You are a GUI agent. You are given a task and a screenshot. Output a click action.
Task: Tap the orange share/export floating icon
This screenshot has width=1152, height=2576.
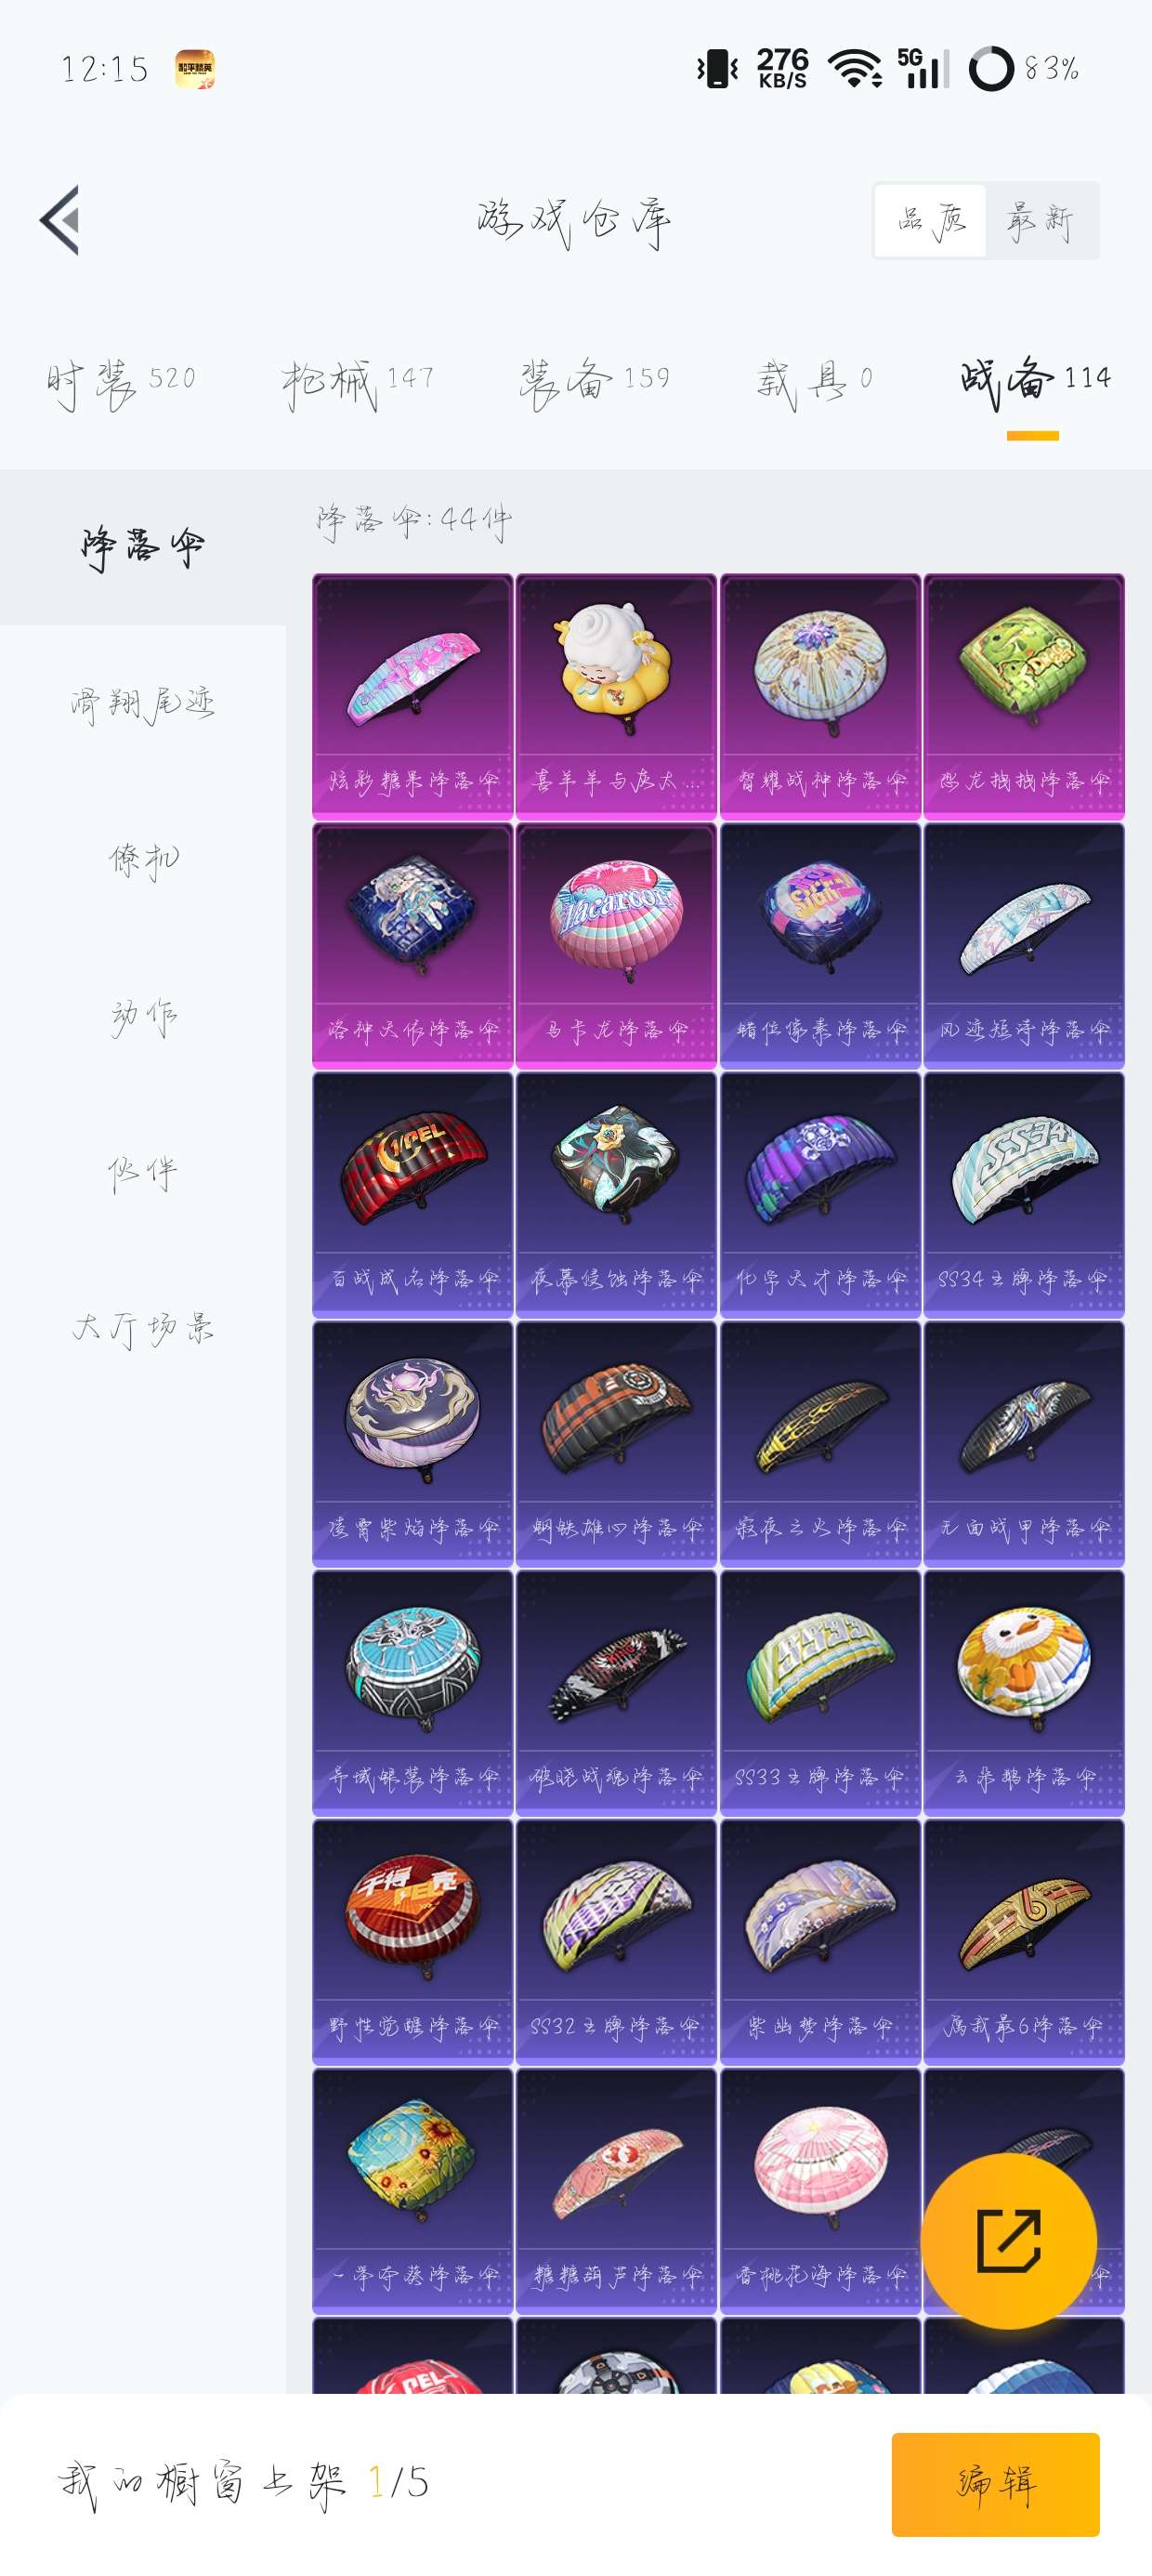pyautogui.click(x=1008, y=2241)
